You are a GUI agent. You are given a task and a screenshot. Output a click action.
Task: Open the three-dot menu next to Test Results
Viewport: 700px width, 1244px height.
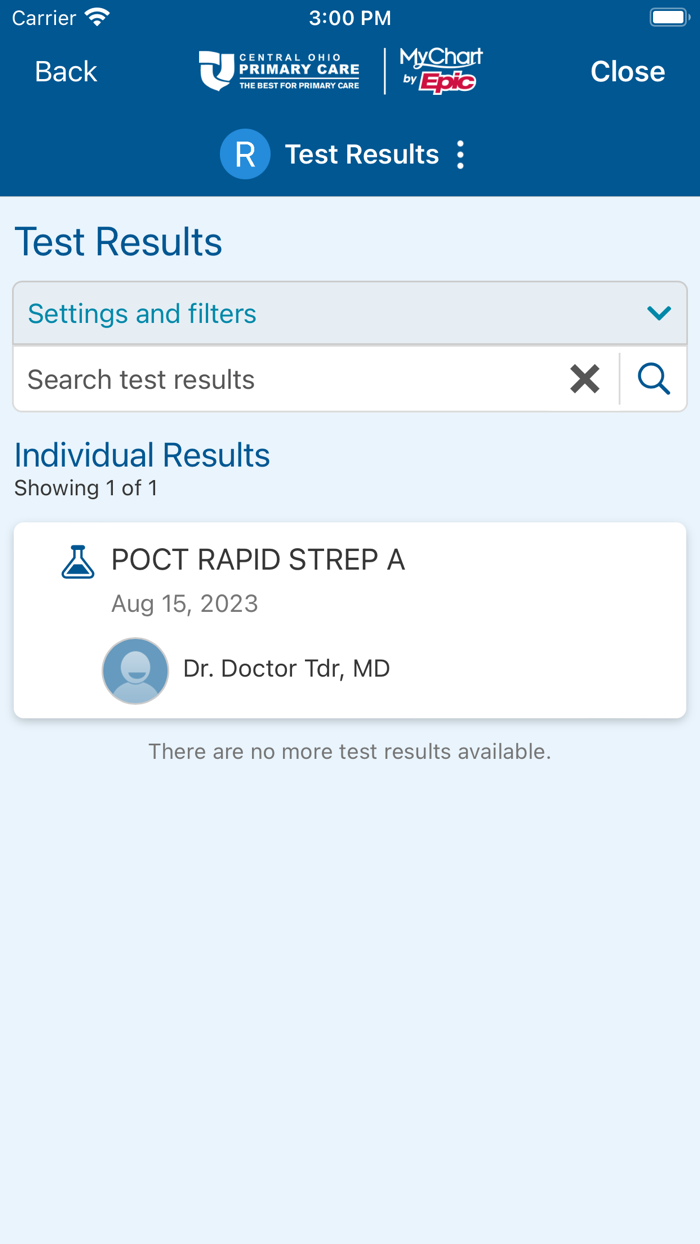point(460,154)
